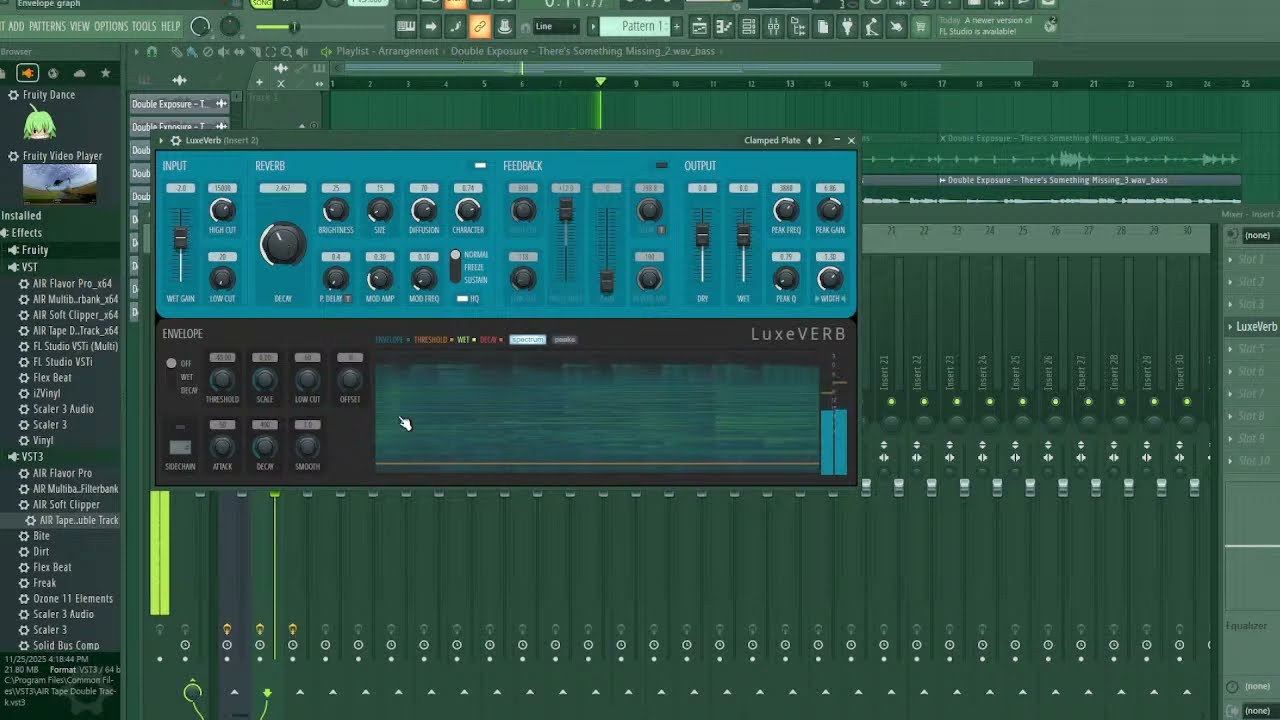The height and width of the screenshot is (720, 1280).
Task: Toggle the P. Delay tempo sync T button
Action: point(347,298)
